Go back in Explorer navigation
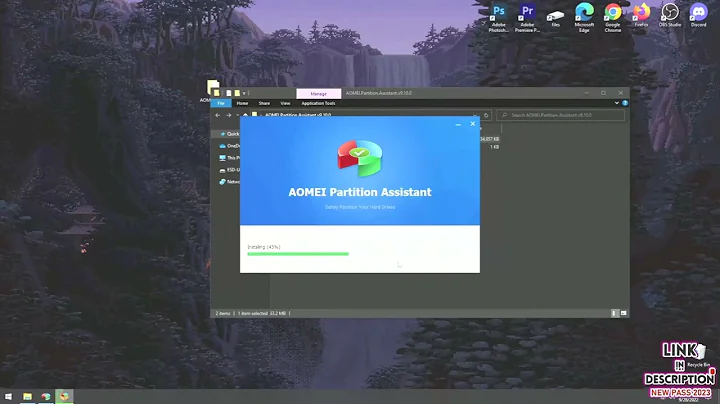 (x=218, y=115)
